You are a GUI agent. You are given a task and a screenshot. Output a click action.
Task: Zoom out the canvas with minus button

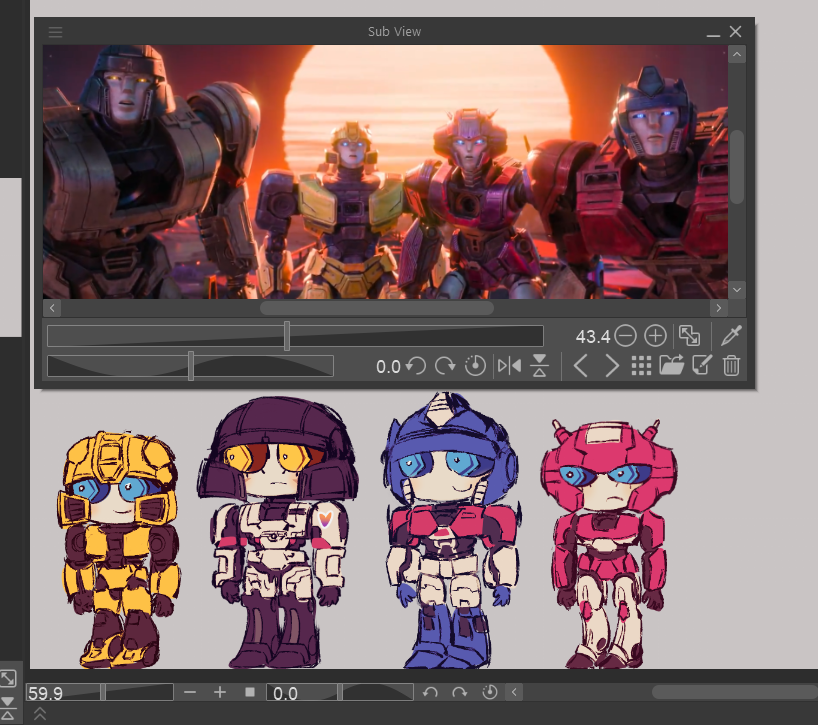point(190,692)
